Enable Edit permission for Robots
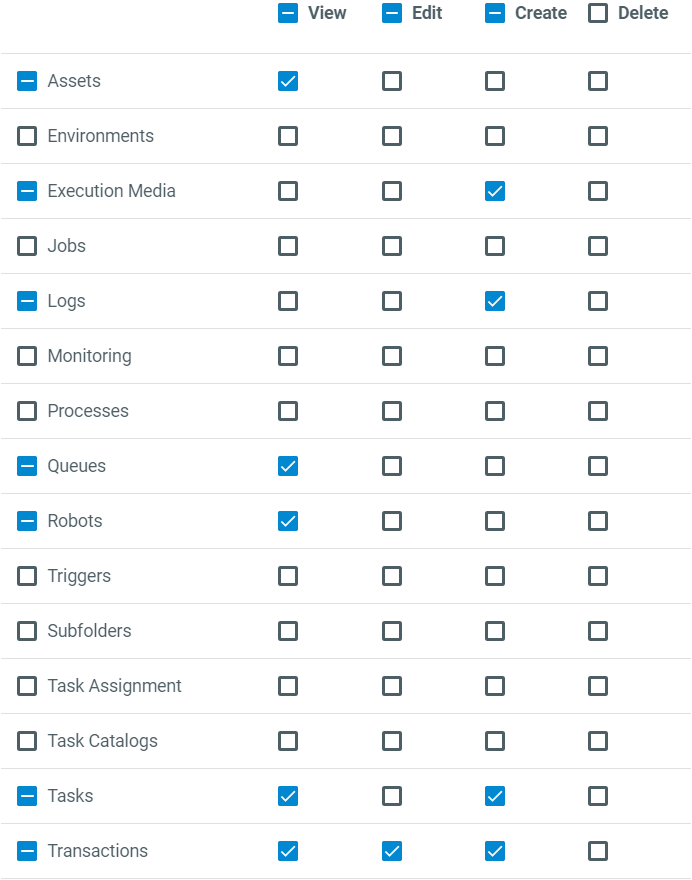 (x=392, y=521)
